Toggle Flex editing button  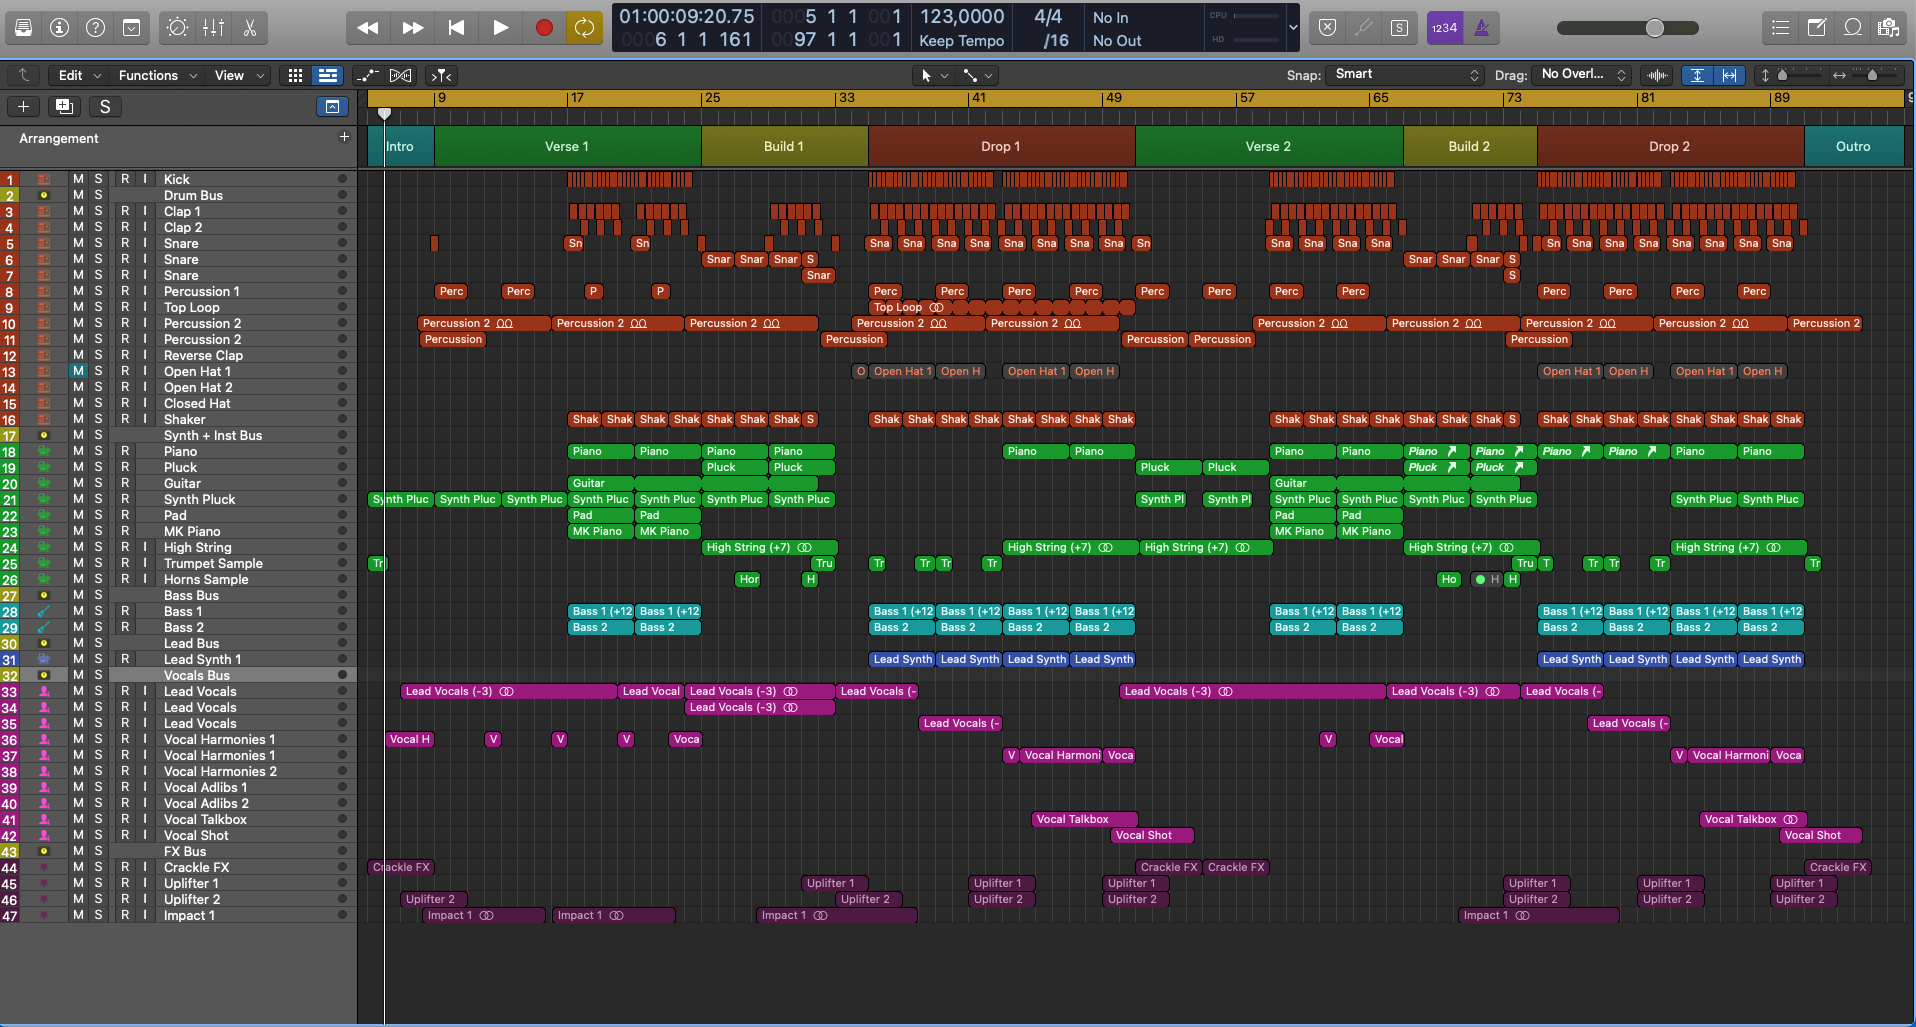coord(400,75)
